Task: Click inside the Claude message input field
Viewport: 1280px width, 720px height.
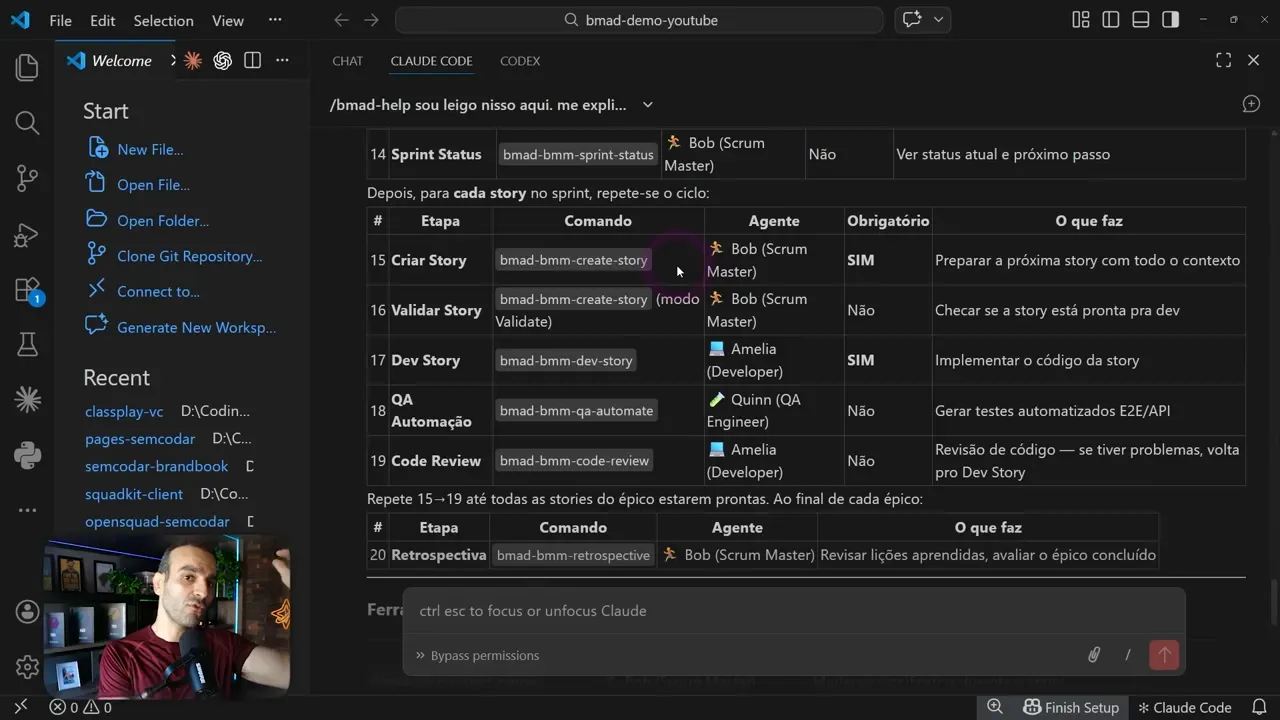Action: [700, 610]
